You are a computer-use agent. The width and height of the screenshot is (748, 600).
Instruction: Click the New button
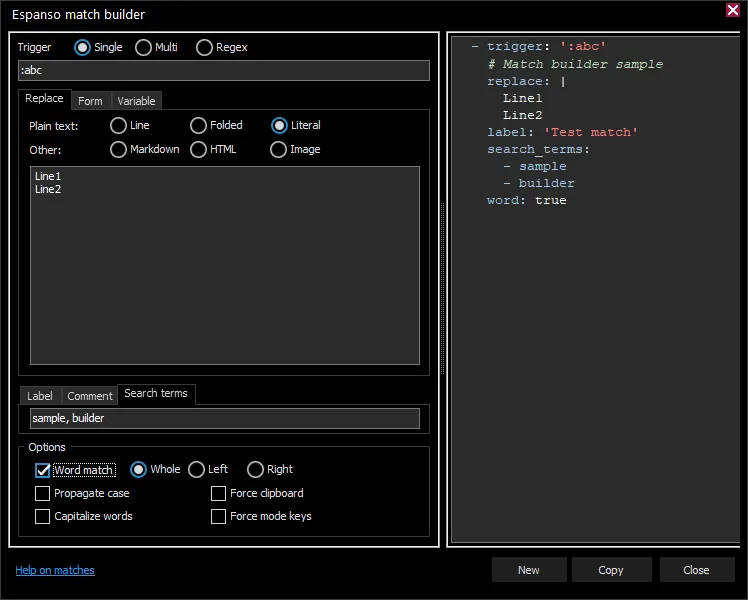(529, 570)
